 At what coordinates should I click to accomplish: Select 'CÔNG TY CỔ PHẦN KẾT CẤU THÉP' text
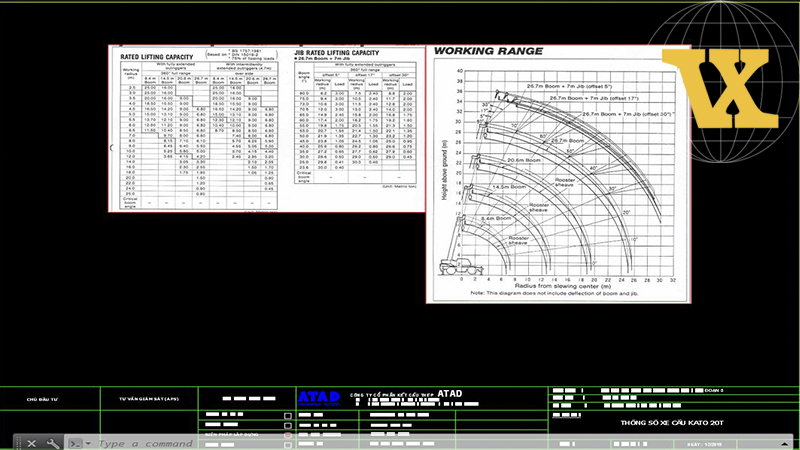(392, 395)
